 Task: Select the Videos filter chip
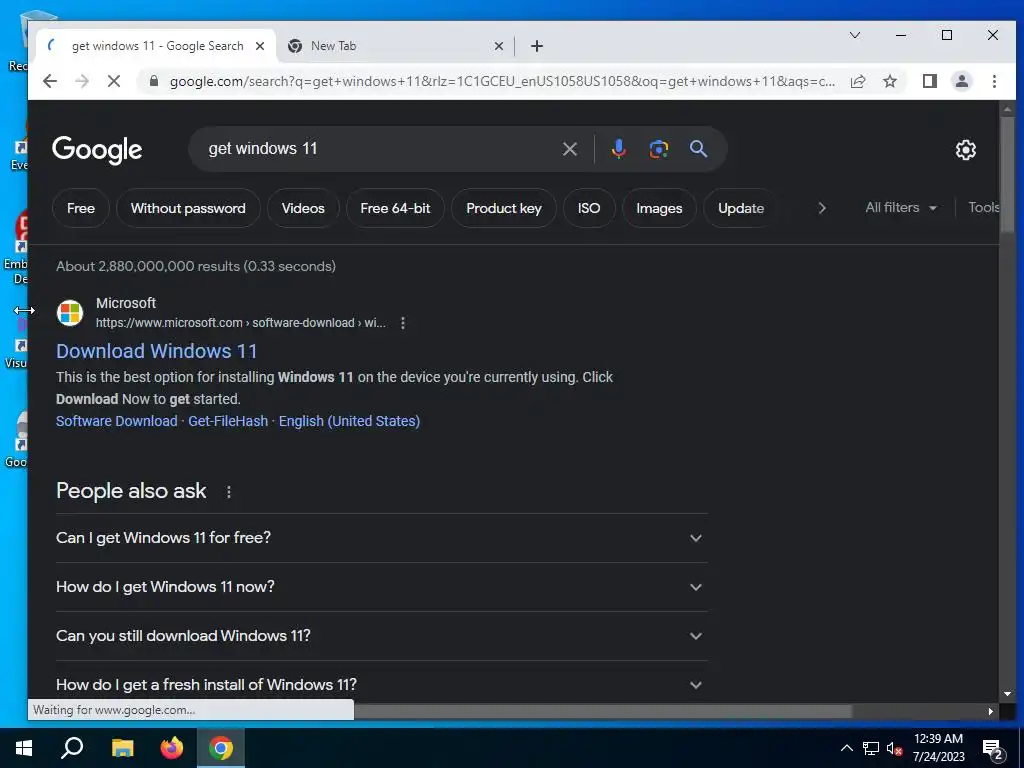click(x=303, y=208)
